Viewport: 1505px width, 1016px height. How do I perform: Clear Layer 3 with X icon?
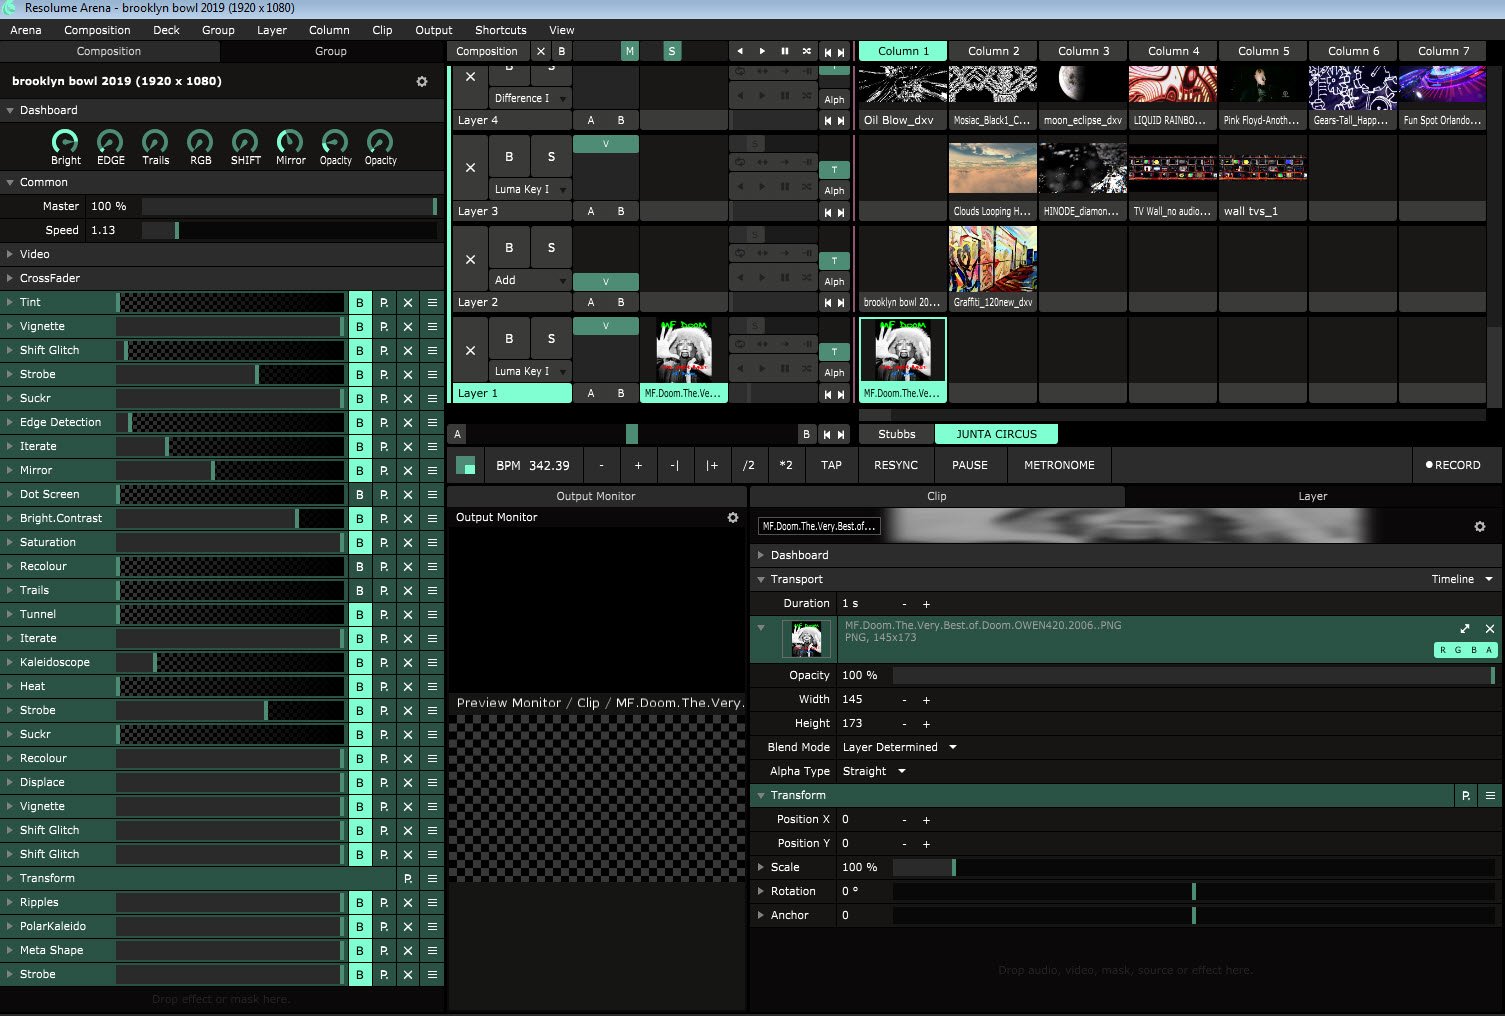click(470, 168)
